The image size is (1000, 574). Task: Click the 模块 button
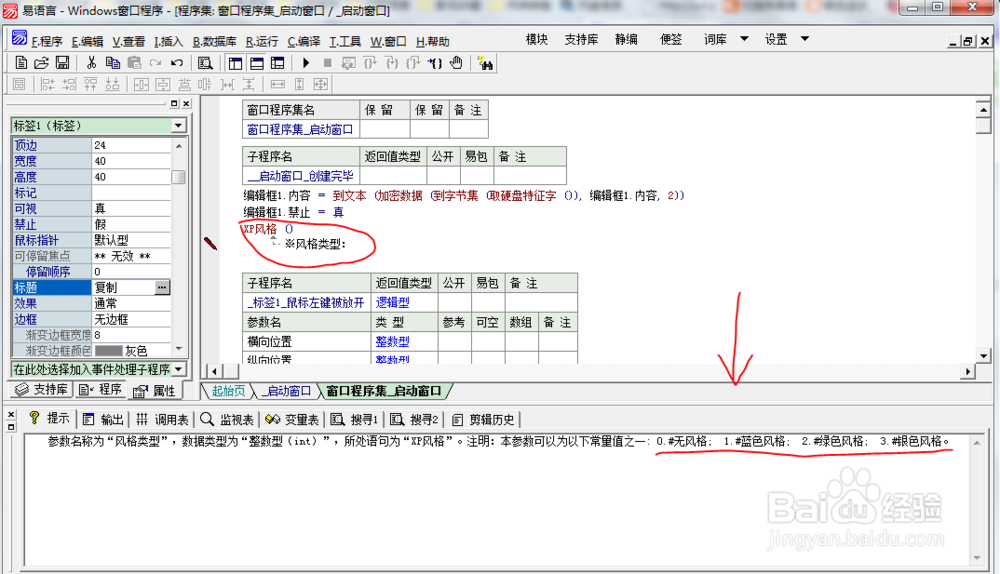(537, 40)
